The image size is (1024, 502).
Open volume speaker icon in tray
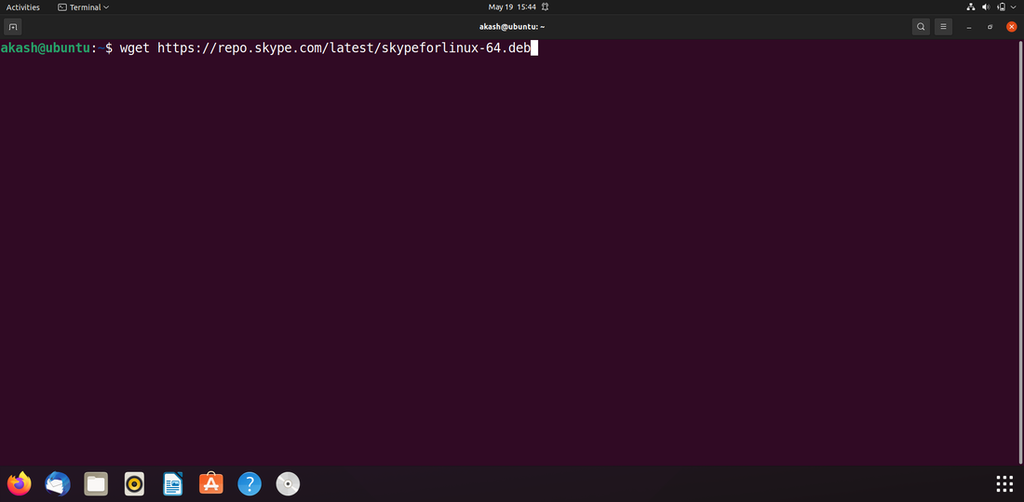pos(985,7)
